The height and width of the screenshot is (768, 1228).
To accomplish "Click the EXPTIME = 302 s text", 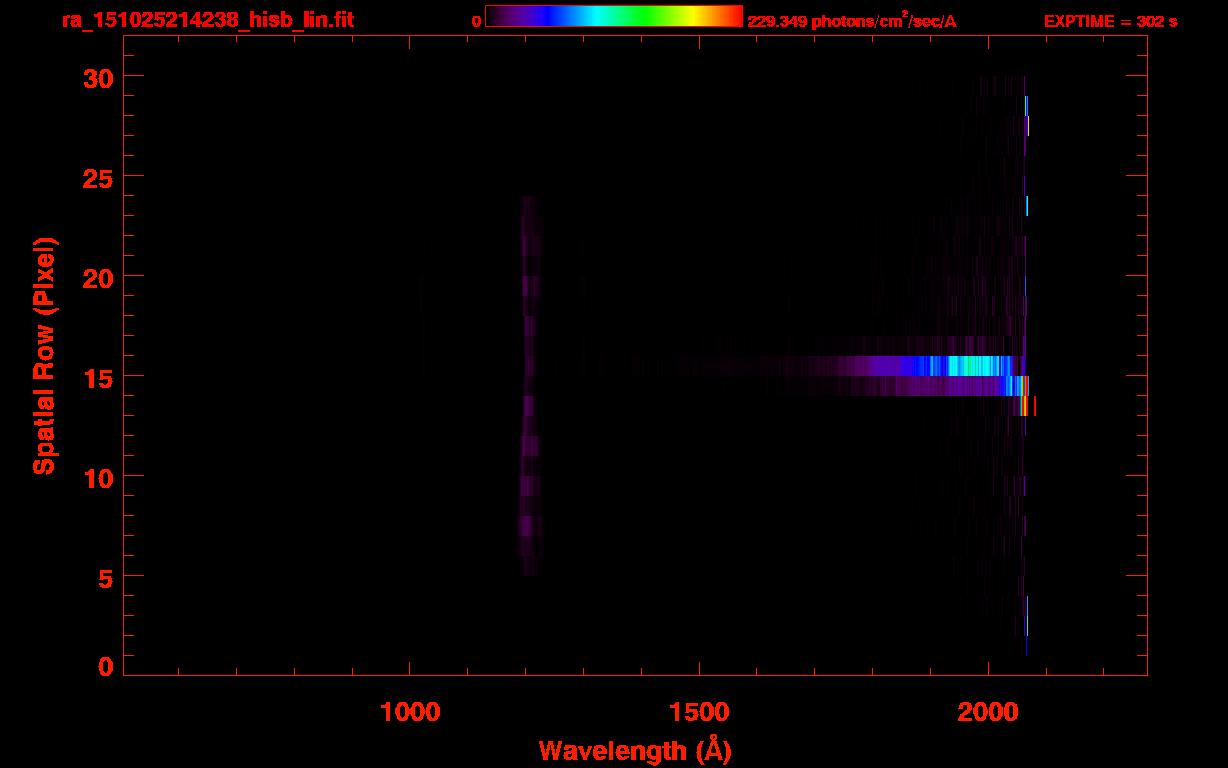I will pos(1110,21).
